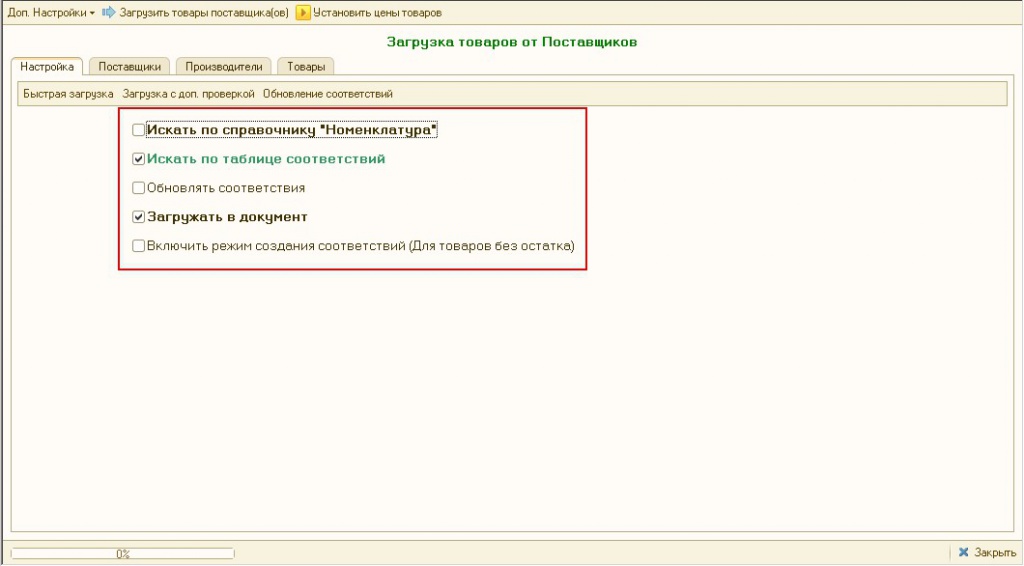Uncheck Искать по таблице соответствий

(x=138, y=159)
